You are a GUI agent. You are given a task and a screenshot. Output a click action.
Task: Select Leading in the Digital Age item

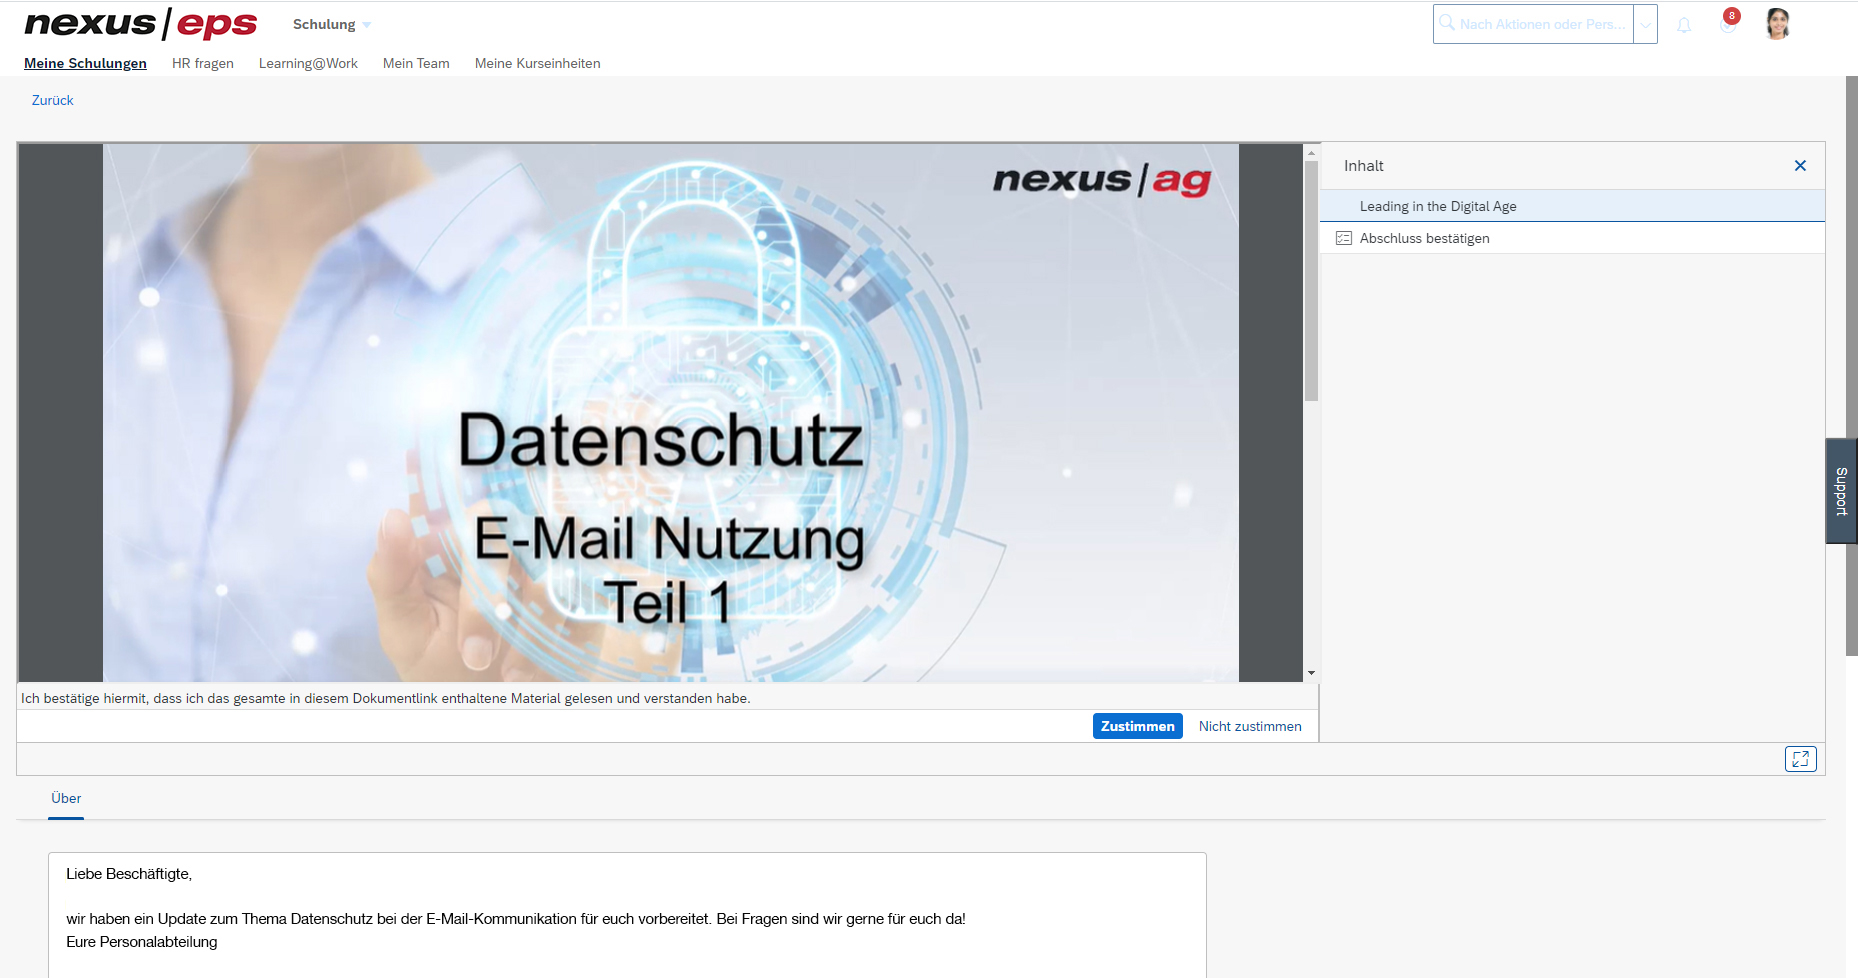point(1437,206)
